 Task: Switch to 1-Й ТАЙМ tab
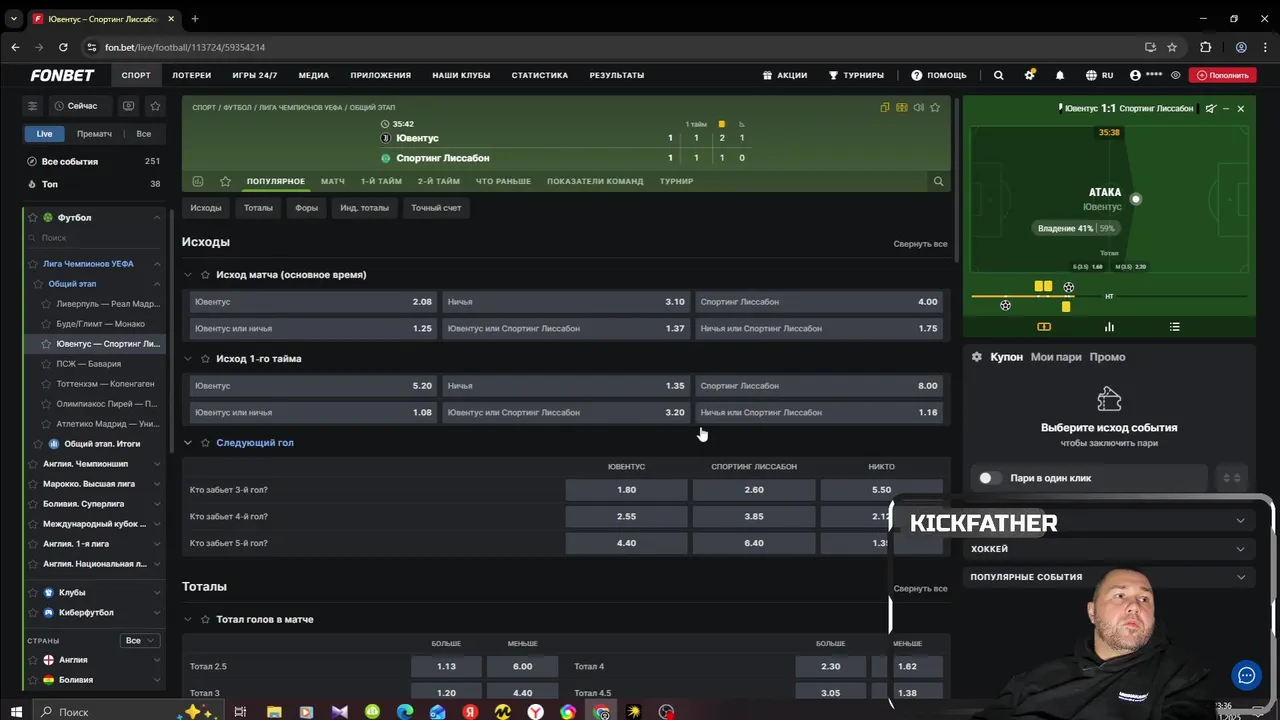click(x=381, y=181)
